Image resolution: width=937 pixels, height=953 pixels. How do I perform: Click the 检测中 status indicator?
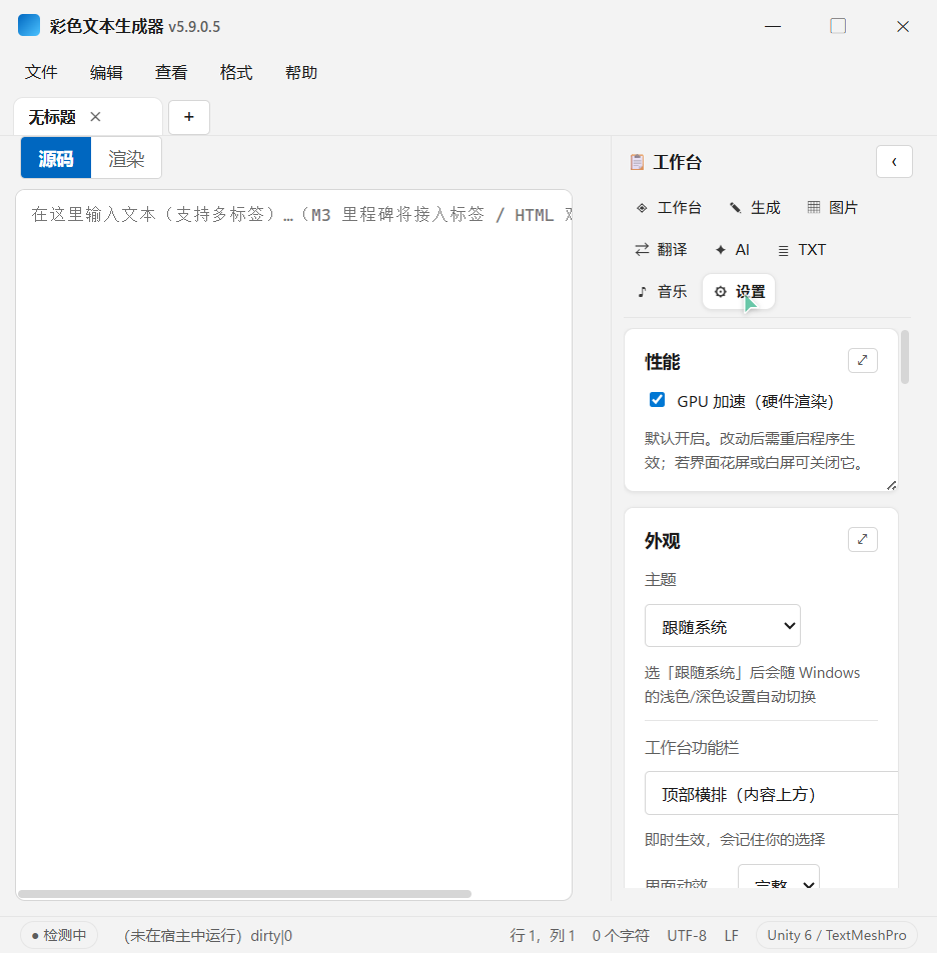pos(58,935)
